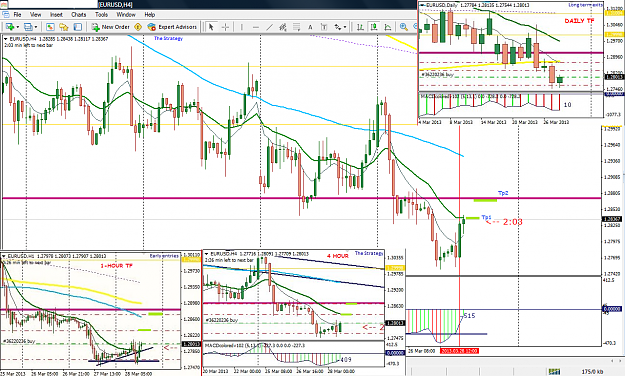625x376 pixels.
Task: Click the MACD value 409 in 4-hour inset
Action: tap(346, 360)
